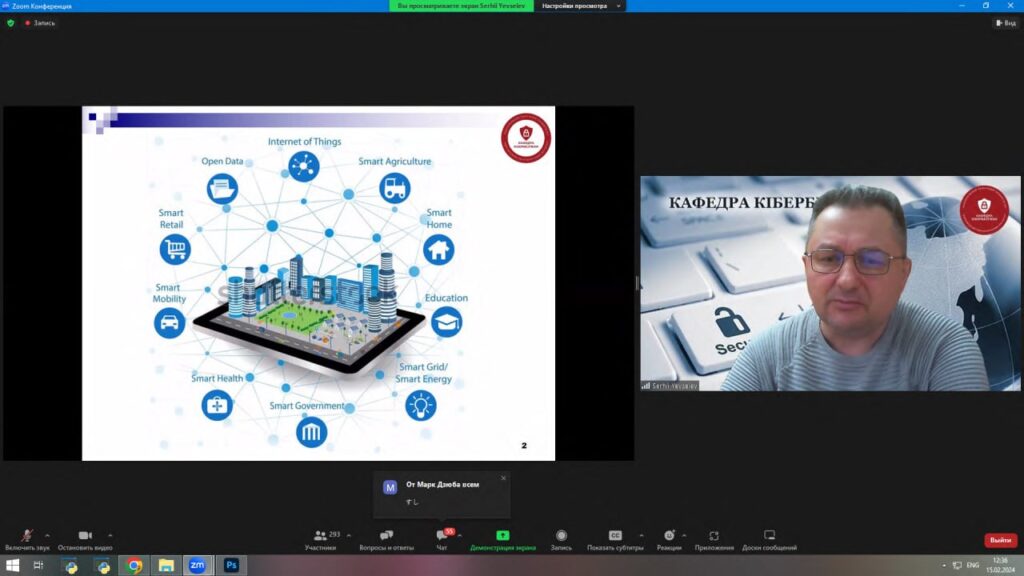This screenshot has height=576, width=1024.
Task: Open Вопросы и ответы Q&A panel
Action: coord(386,537)
